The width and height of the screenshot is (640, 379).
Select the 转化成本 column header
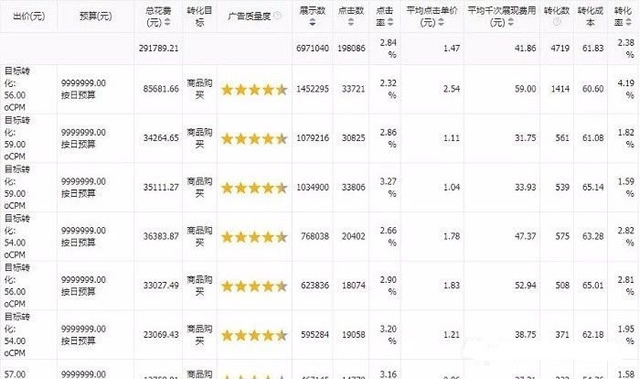[590, 16]
